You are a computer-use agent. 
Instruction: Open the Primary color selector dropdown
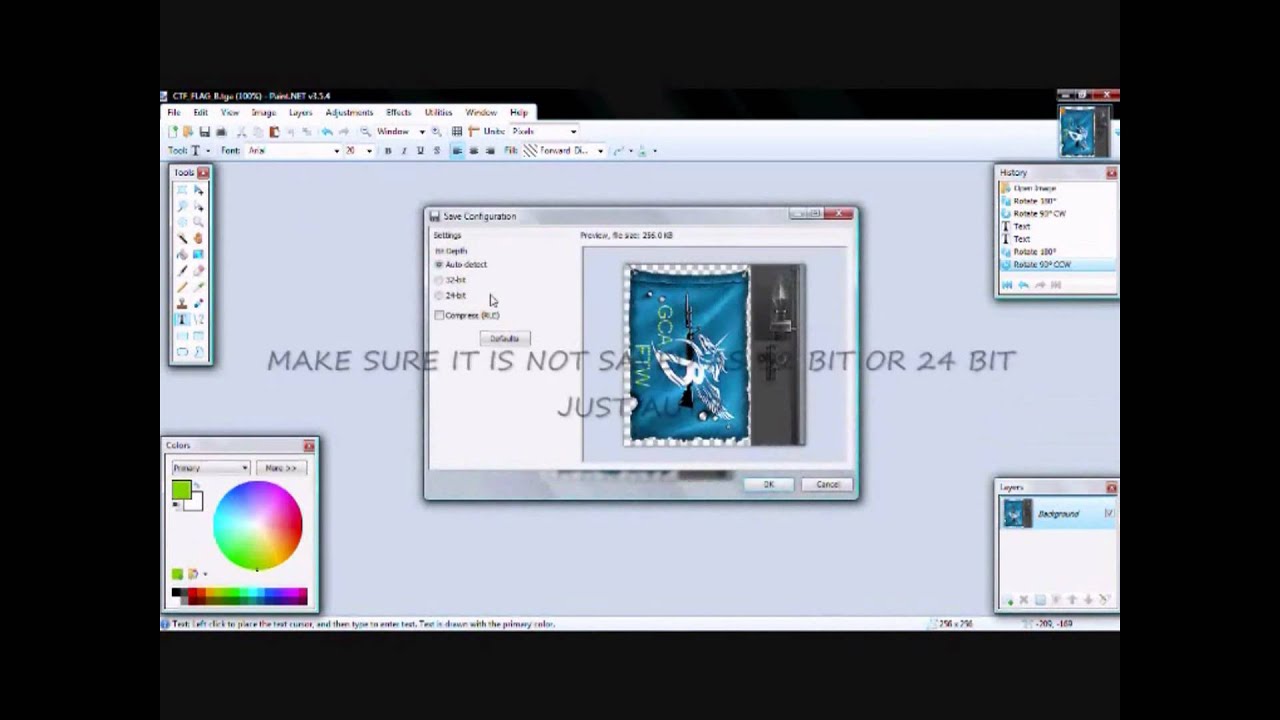210,467
